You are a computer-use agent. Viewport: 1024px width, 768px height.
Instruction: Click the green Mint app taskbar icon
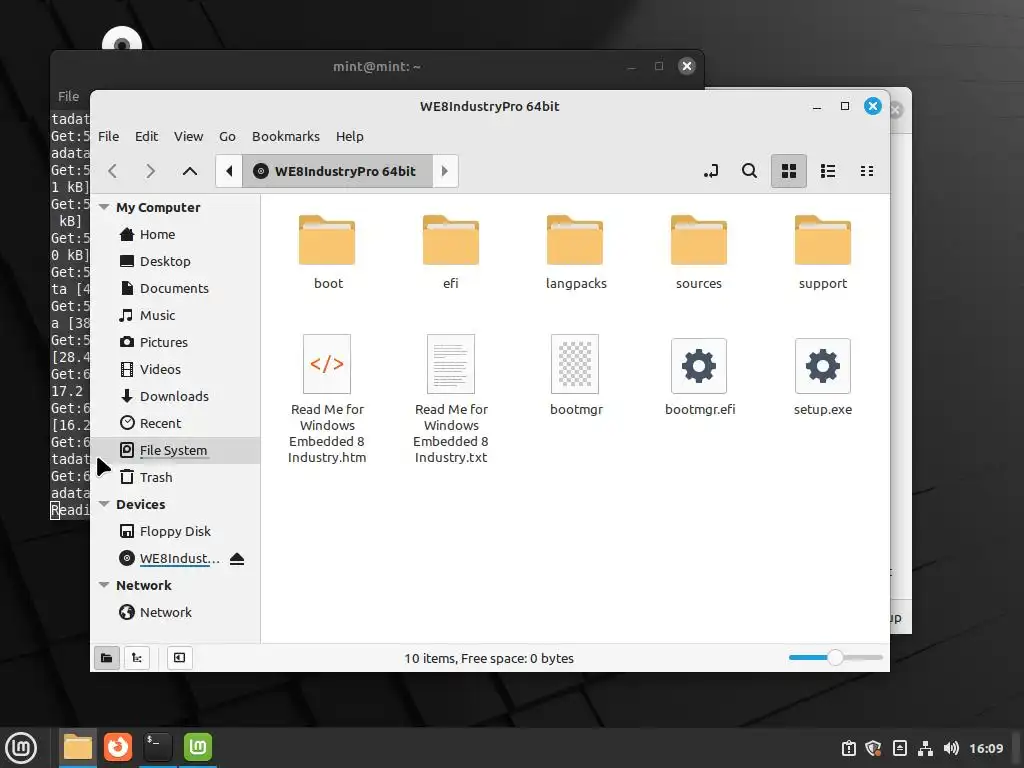click(x=198, y=748)
